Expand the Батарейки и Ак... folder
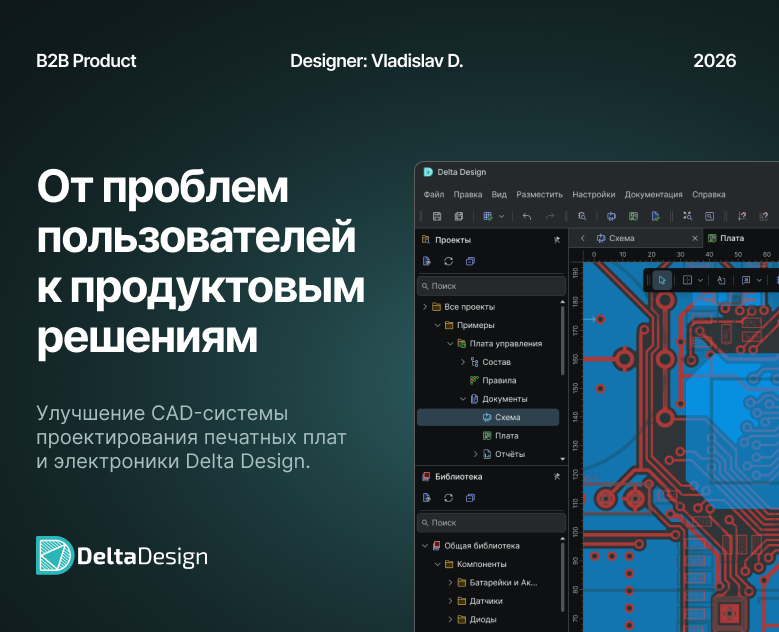 click(x=450, y=583)
